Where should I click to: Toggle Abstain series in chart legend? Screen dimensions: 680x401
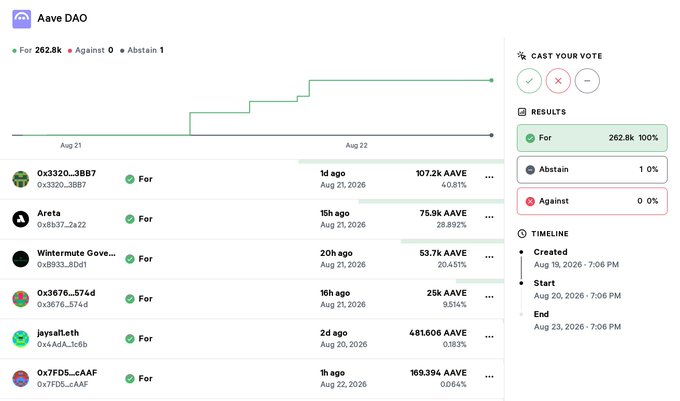point(142,50)
